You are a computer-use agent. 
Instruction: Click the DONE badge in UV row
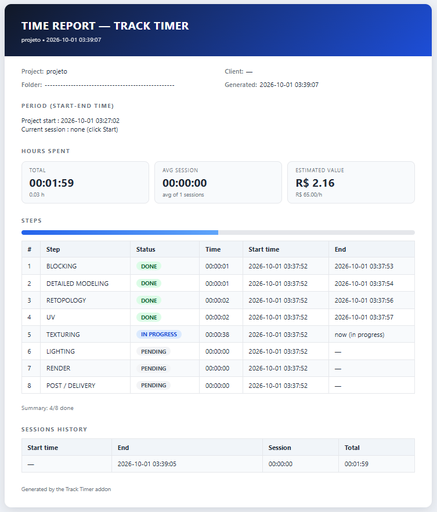pos(149,317)
